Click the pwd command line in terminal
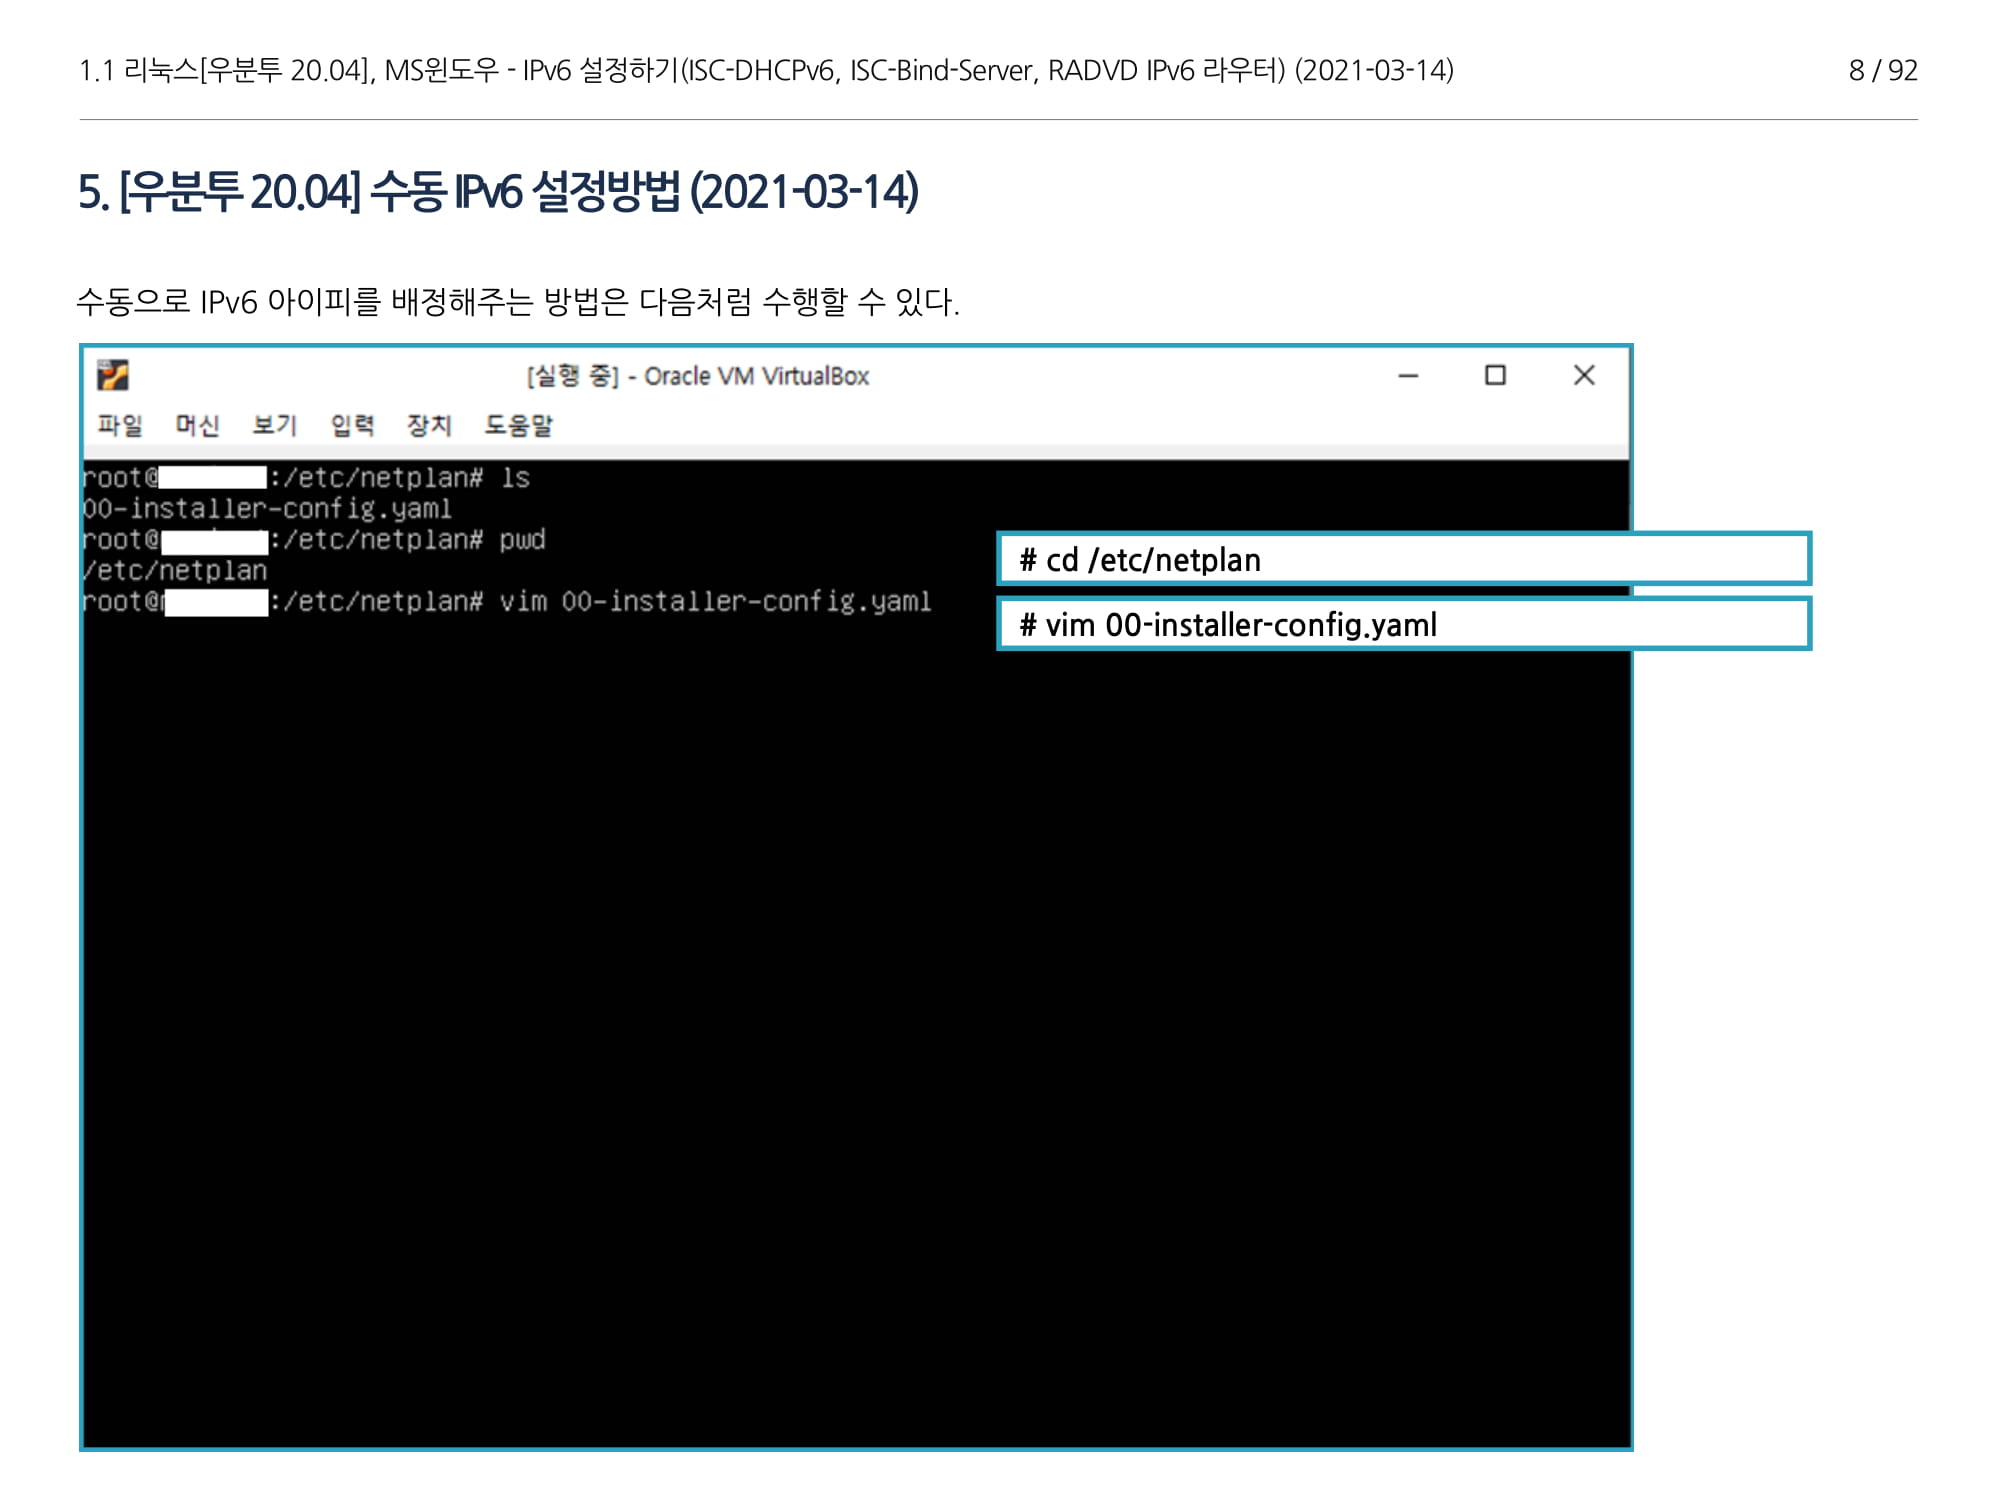The height and width of the screenshot is (1500, 2000). pos(521,540)
